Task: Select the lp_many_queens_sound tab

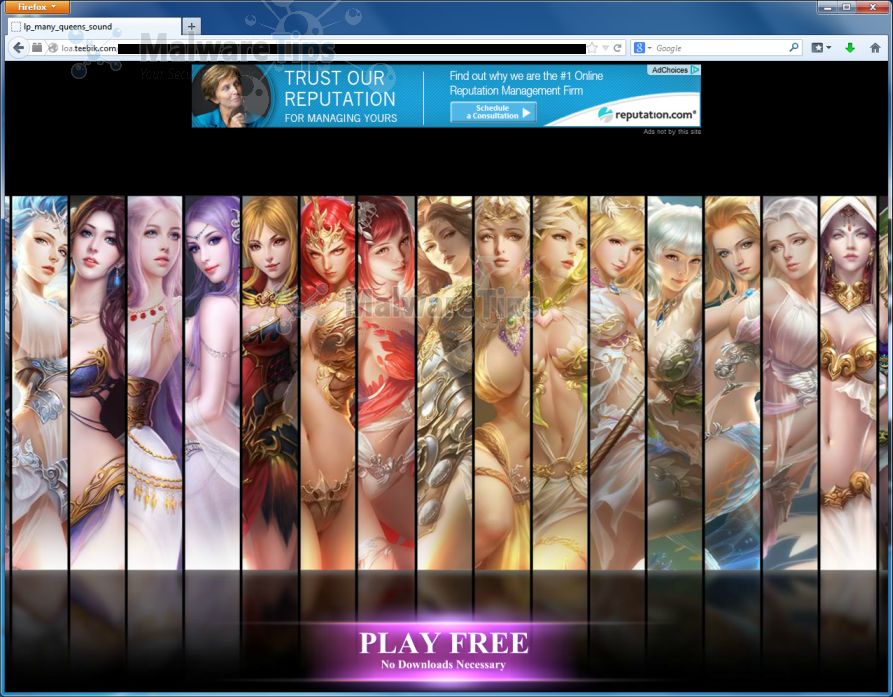Action: 95,26
